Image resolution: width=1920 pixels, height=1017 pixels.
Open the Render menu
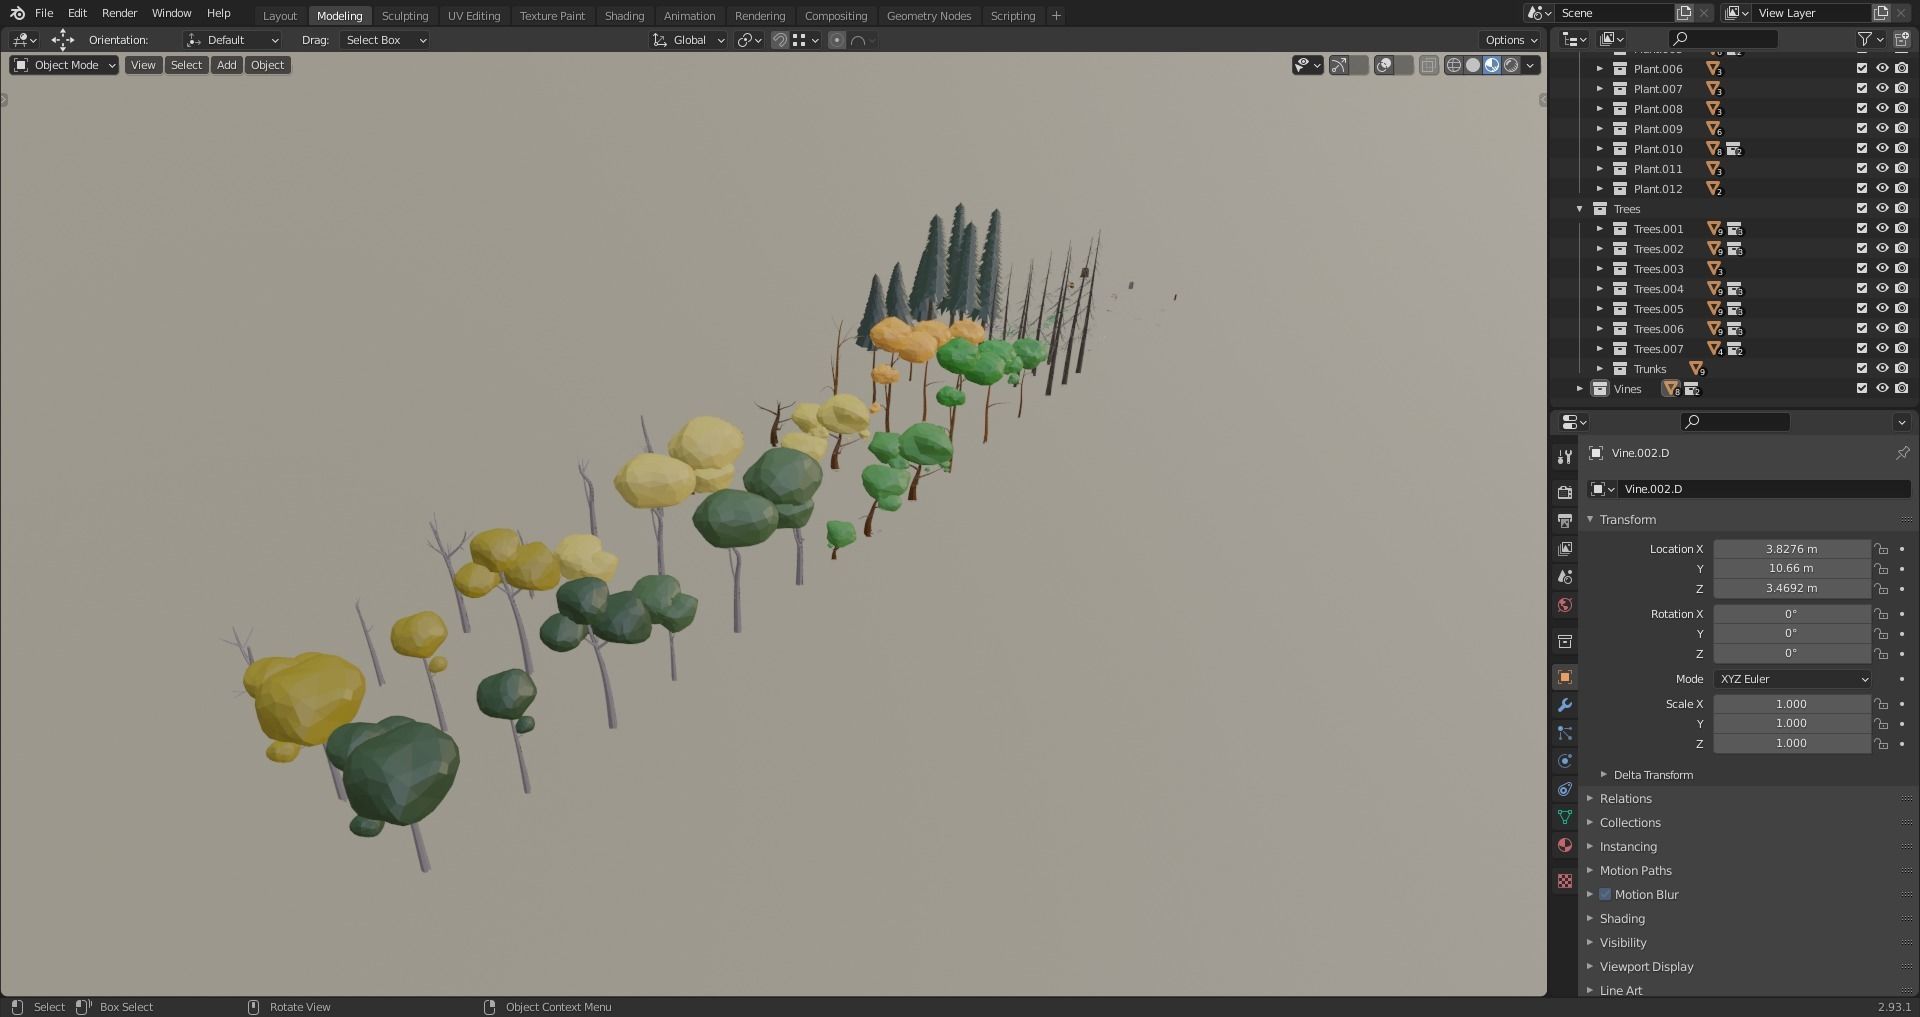point(119,13)
